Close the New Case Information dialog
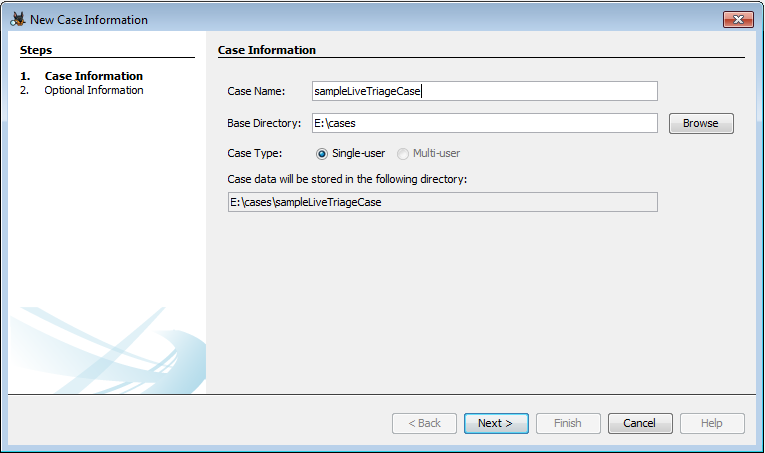 click(737, 19)
